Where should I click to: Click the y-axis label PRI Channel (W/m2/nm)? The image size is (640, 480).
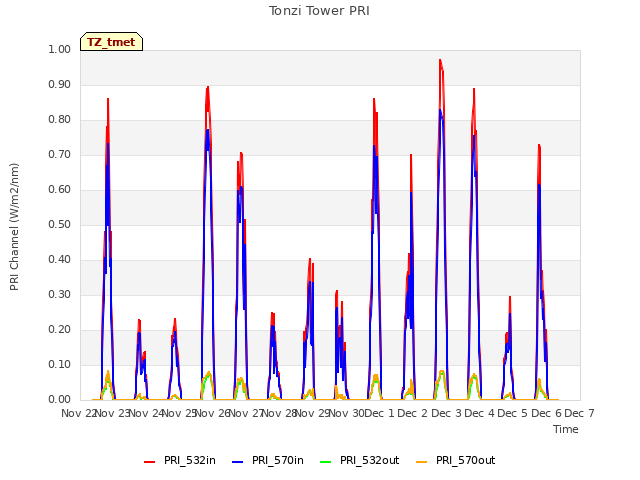pos(14,227)
